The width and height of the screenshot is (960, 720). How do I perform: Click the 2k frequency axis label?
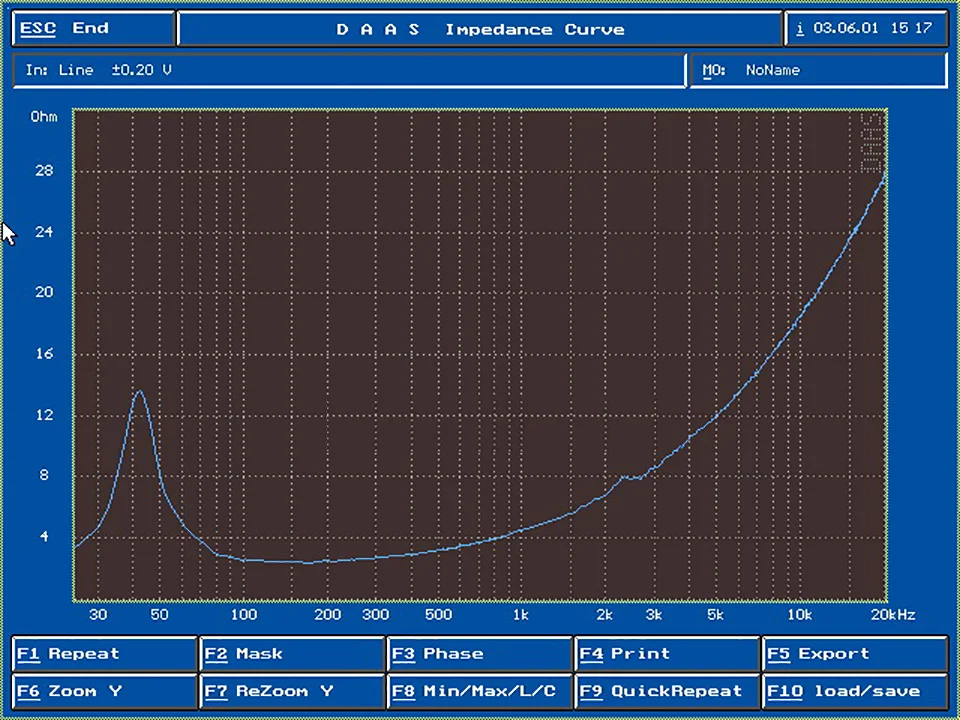pos(605,615)
